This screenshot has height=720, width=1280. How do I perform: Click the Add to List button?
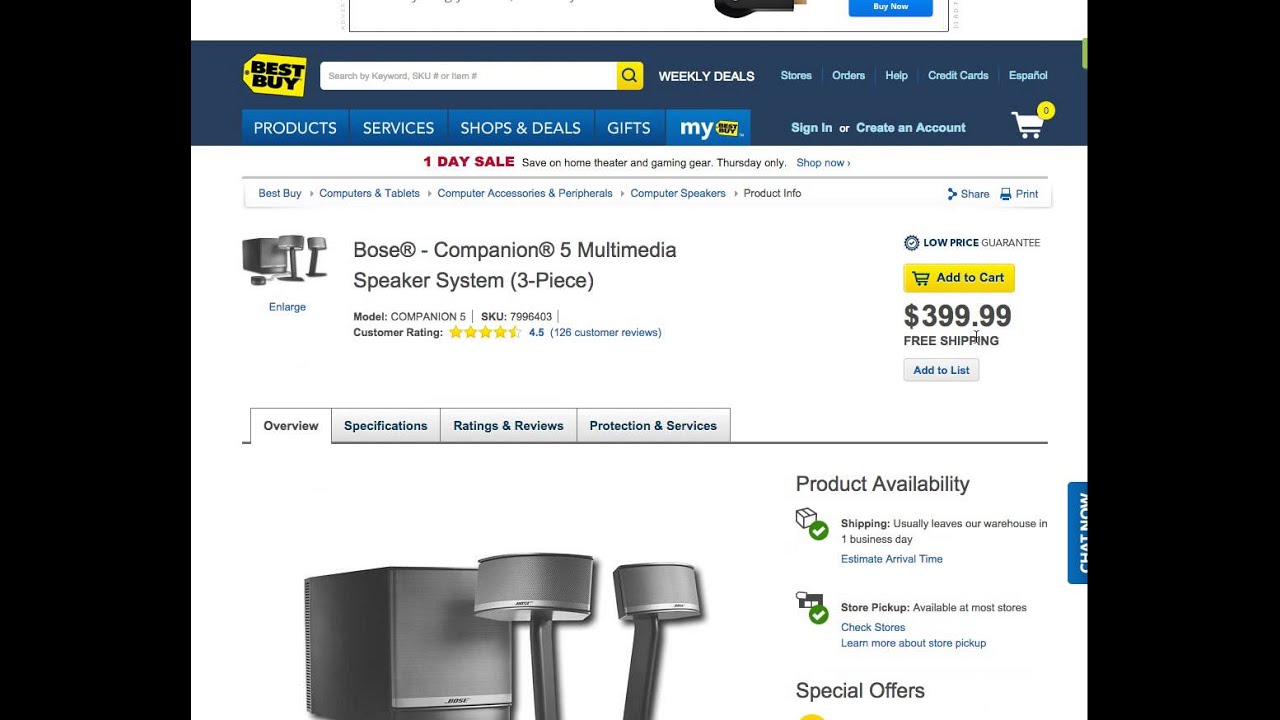(x=941, y=370)
